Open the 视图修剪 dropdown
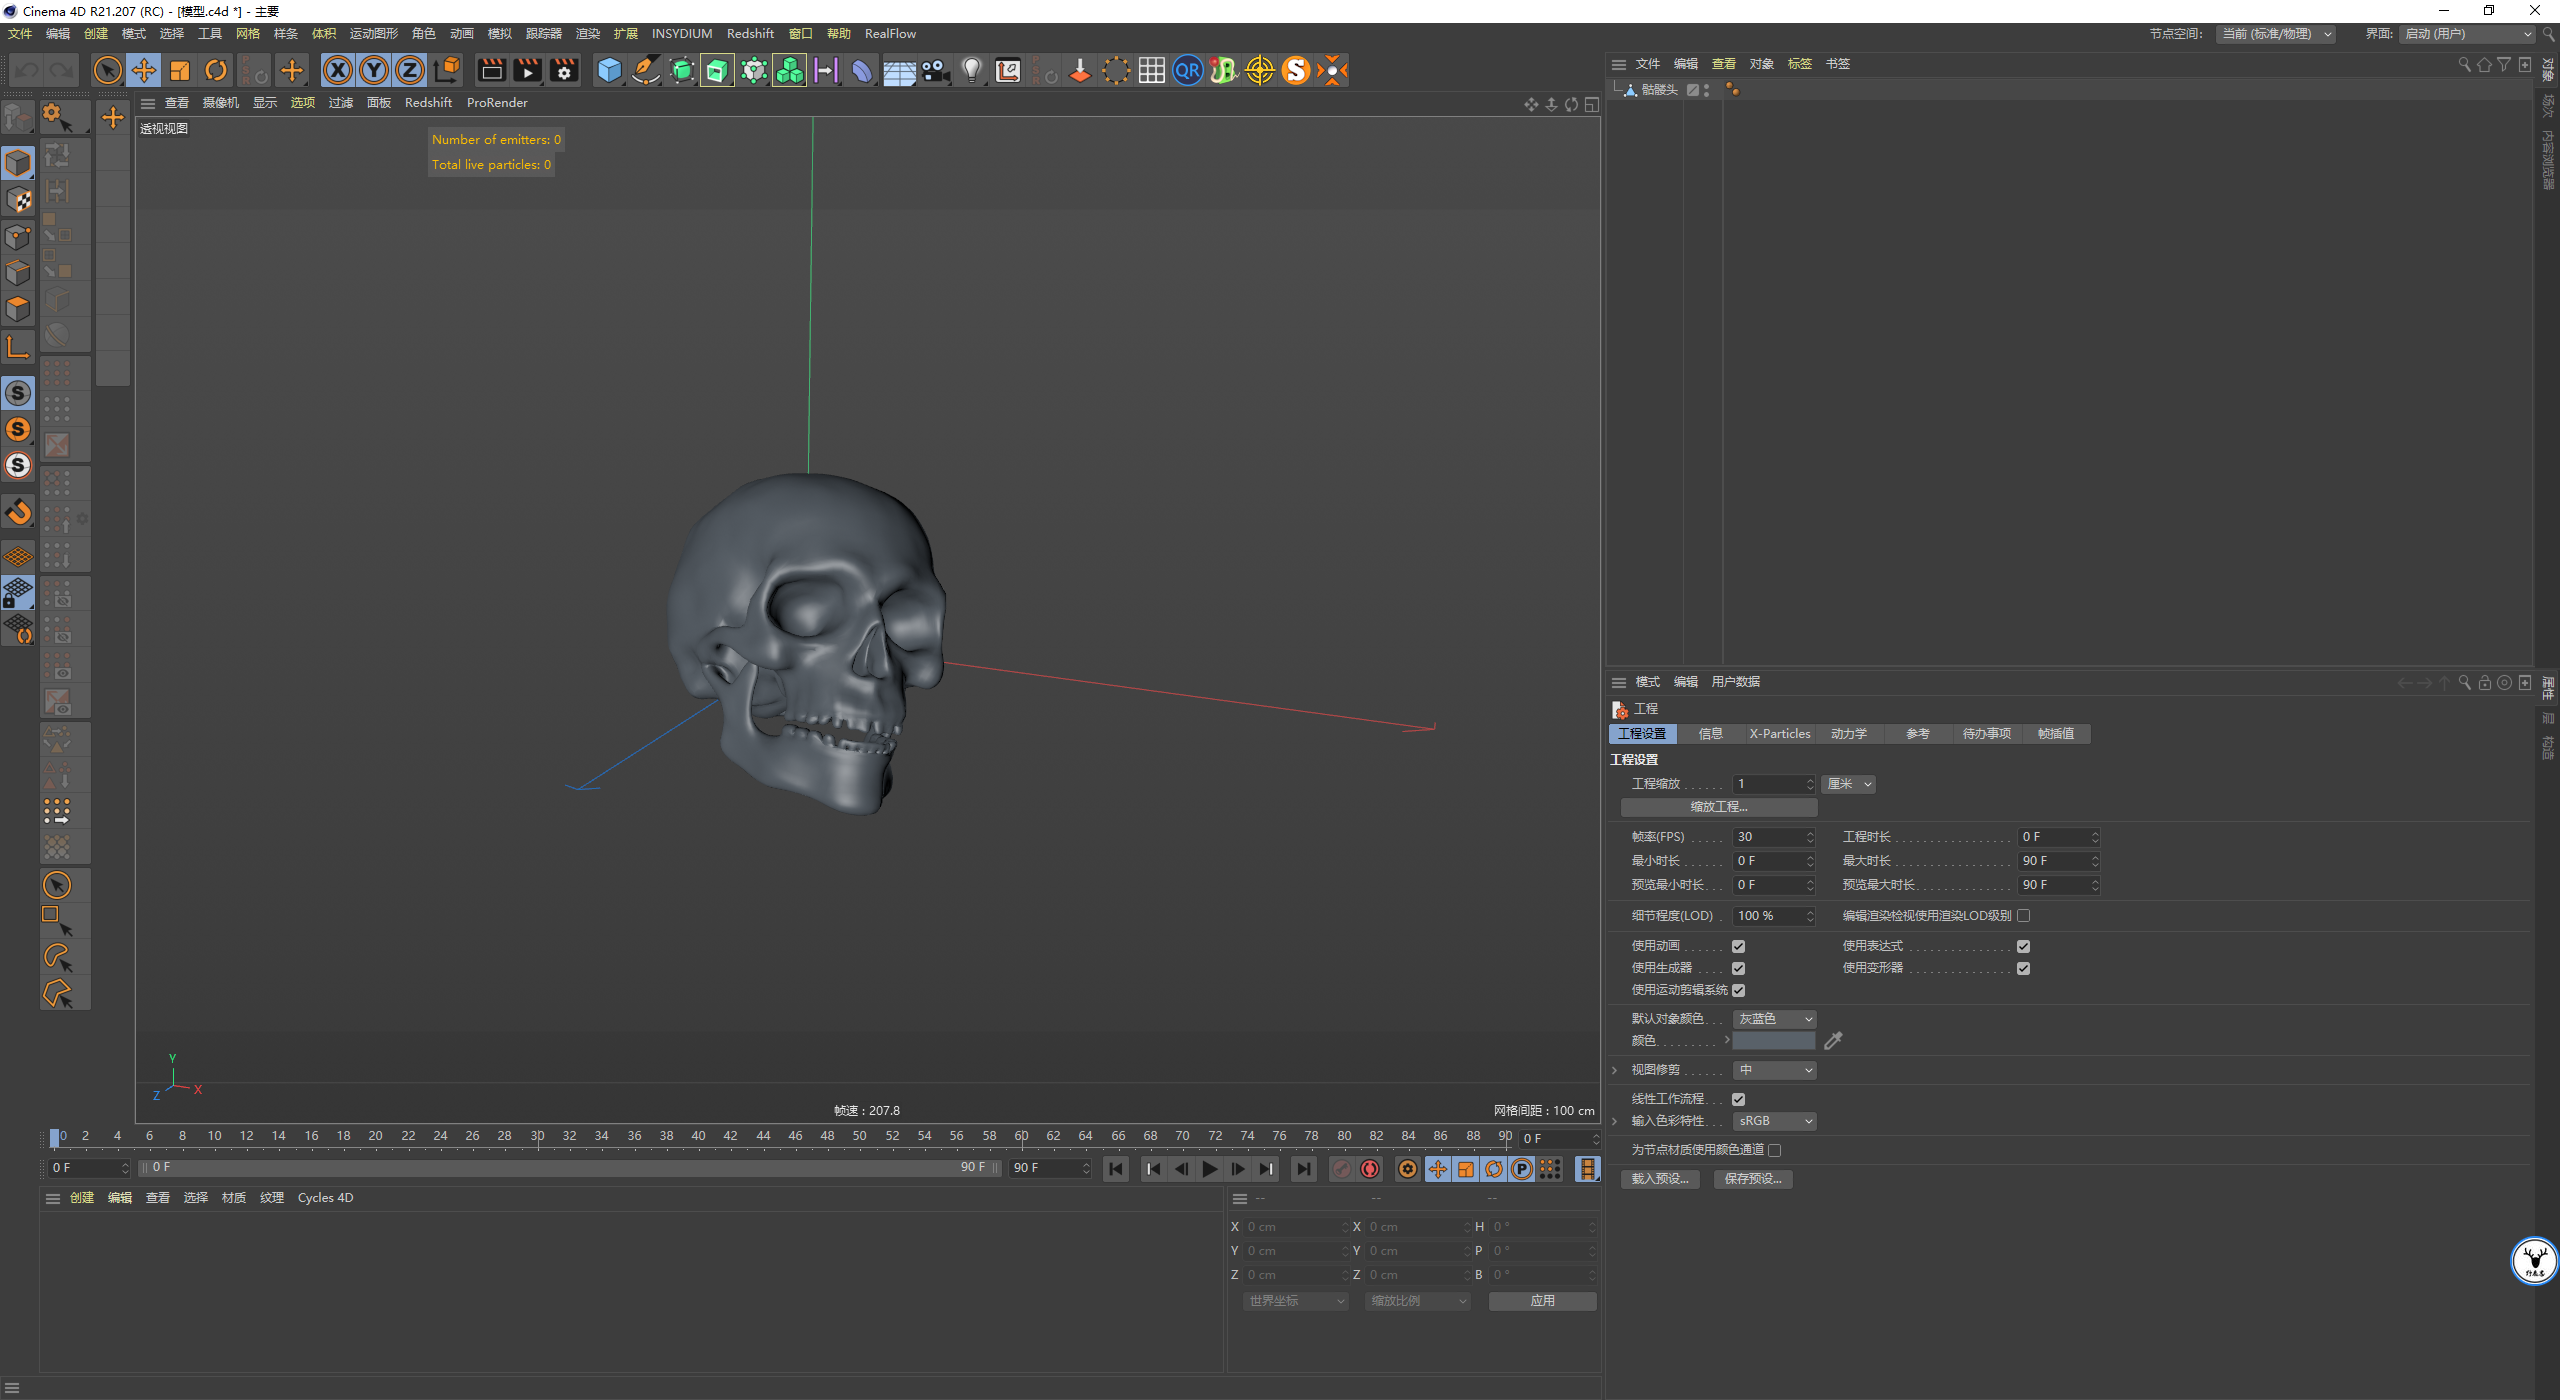This screenshot has height=1400, width=2560. [x=1774, y=1070]
